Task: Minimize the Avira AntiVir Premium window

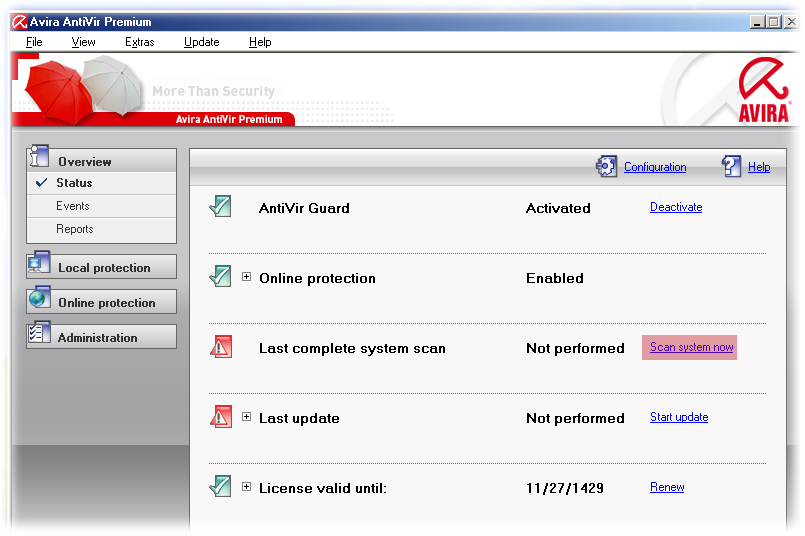Action: pos(757,22)
